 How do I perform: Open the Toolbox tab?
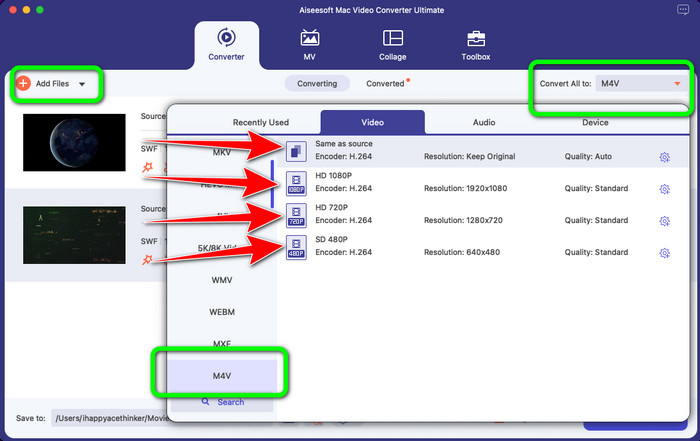point(476,45)
